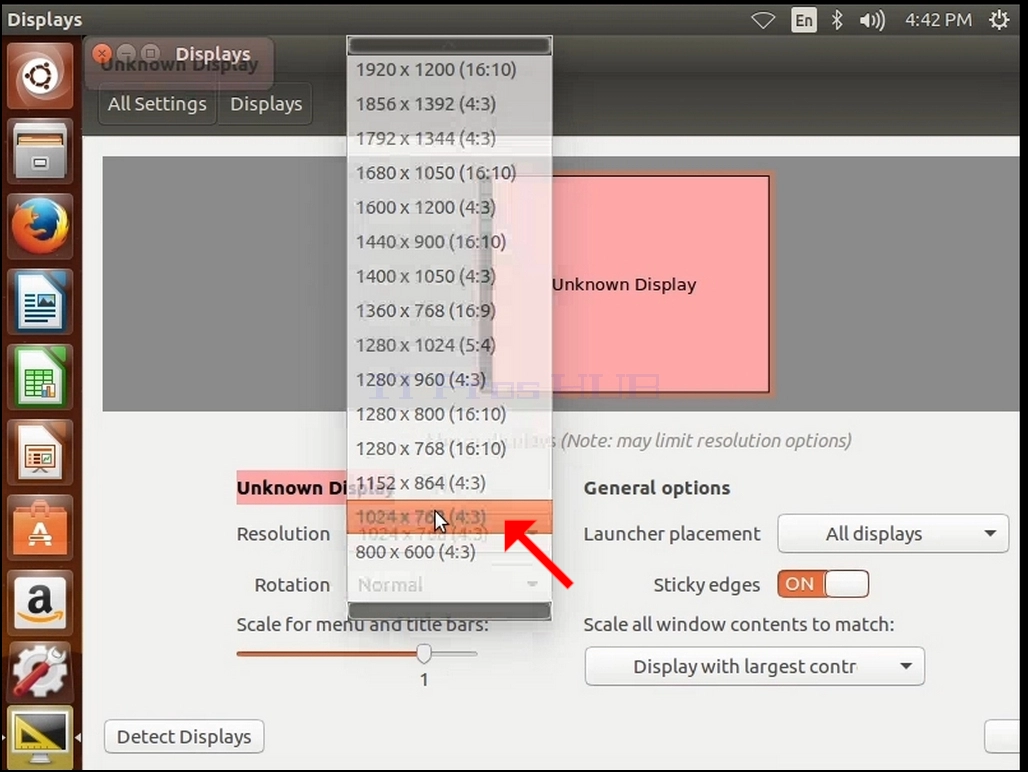The image size is (1028, 772).
Task: Open System Settings wrench-and-gear icon
Action: pos(40,671)
